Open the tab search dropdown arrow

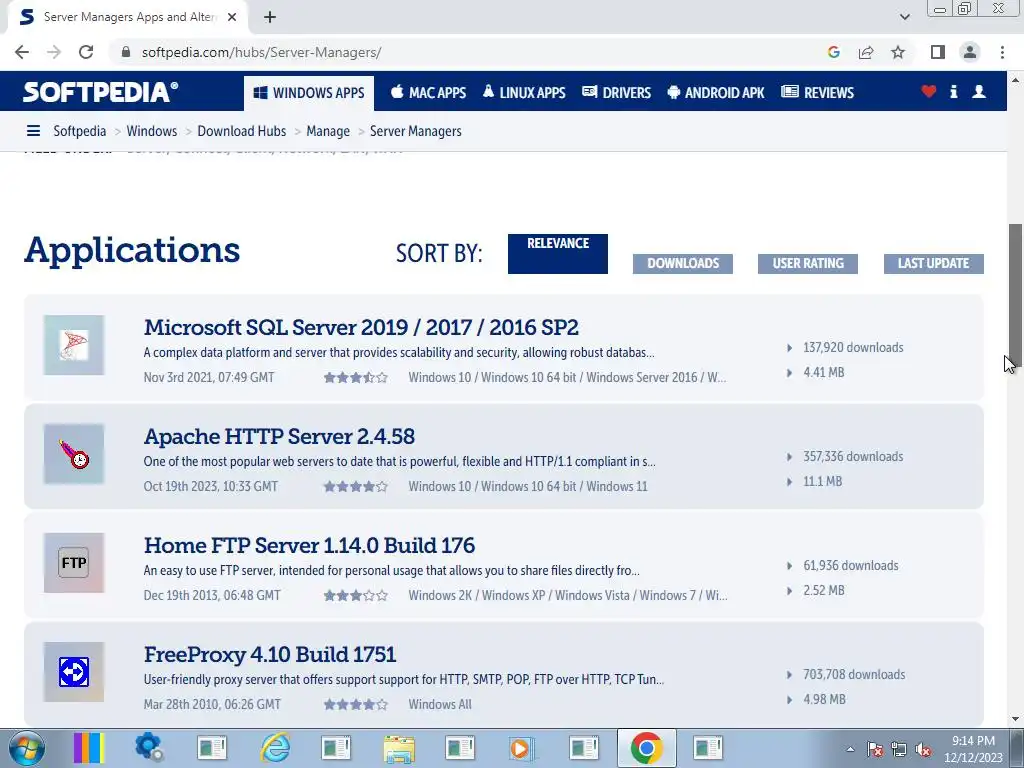(x=904, y=17)
